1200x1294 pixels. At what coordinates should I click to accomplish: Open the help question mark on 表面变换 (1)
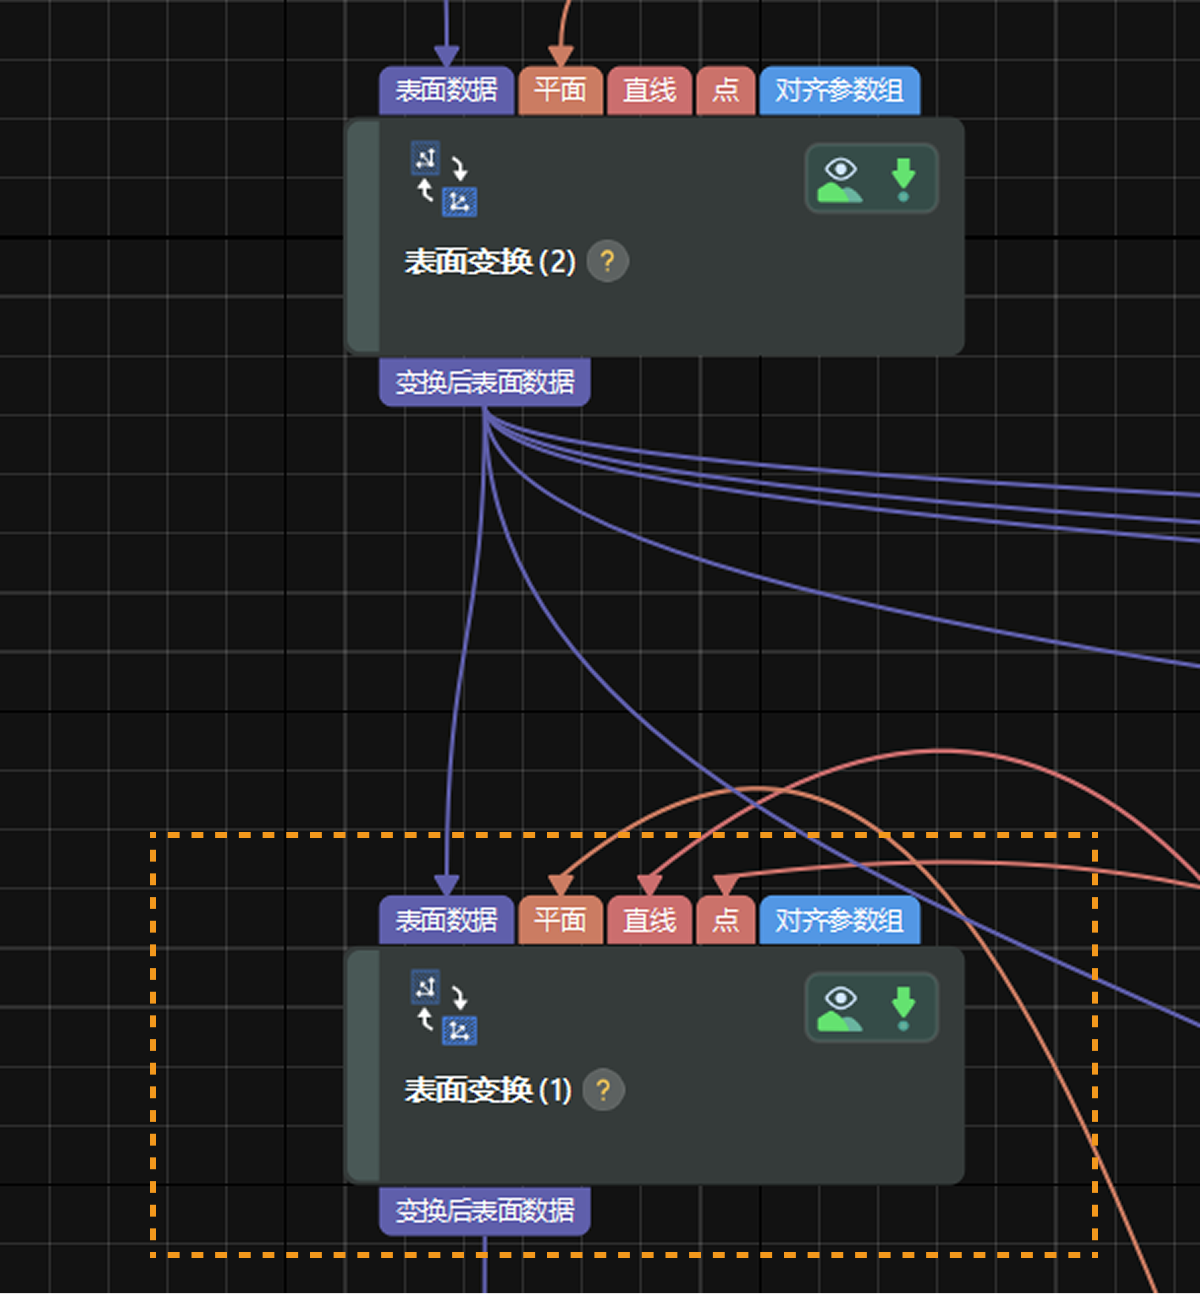tap(603, 1091)
